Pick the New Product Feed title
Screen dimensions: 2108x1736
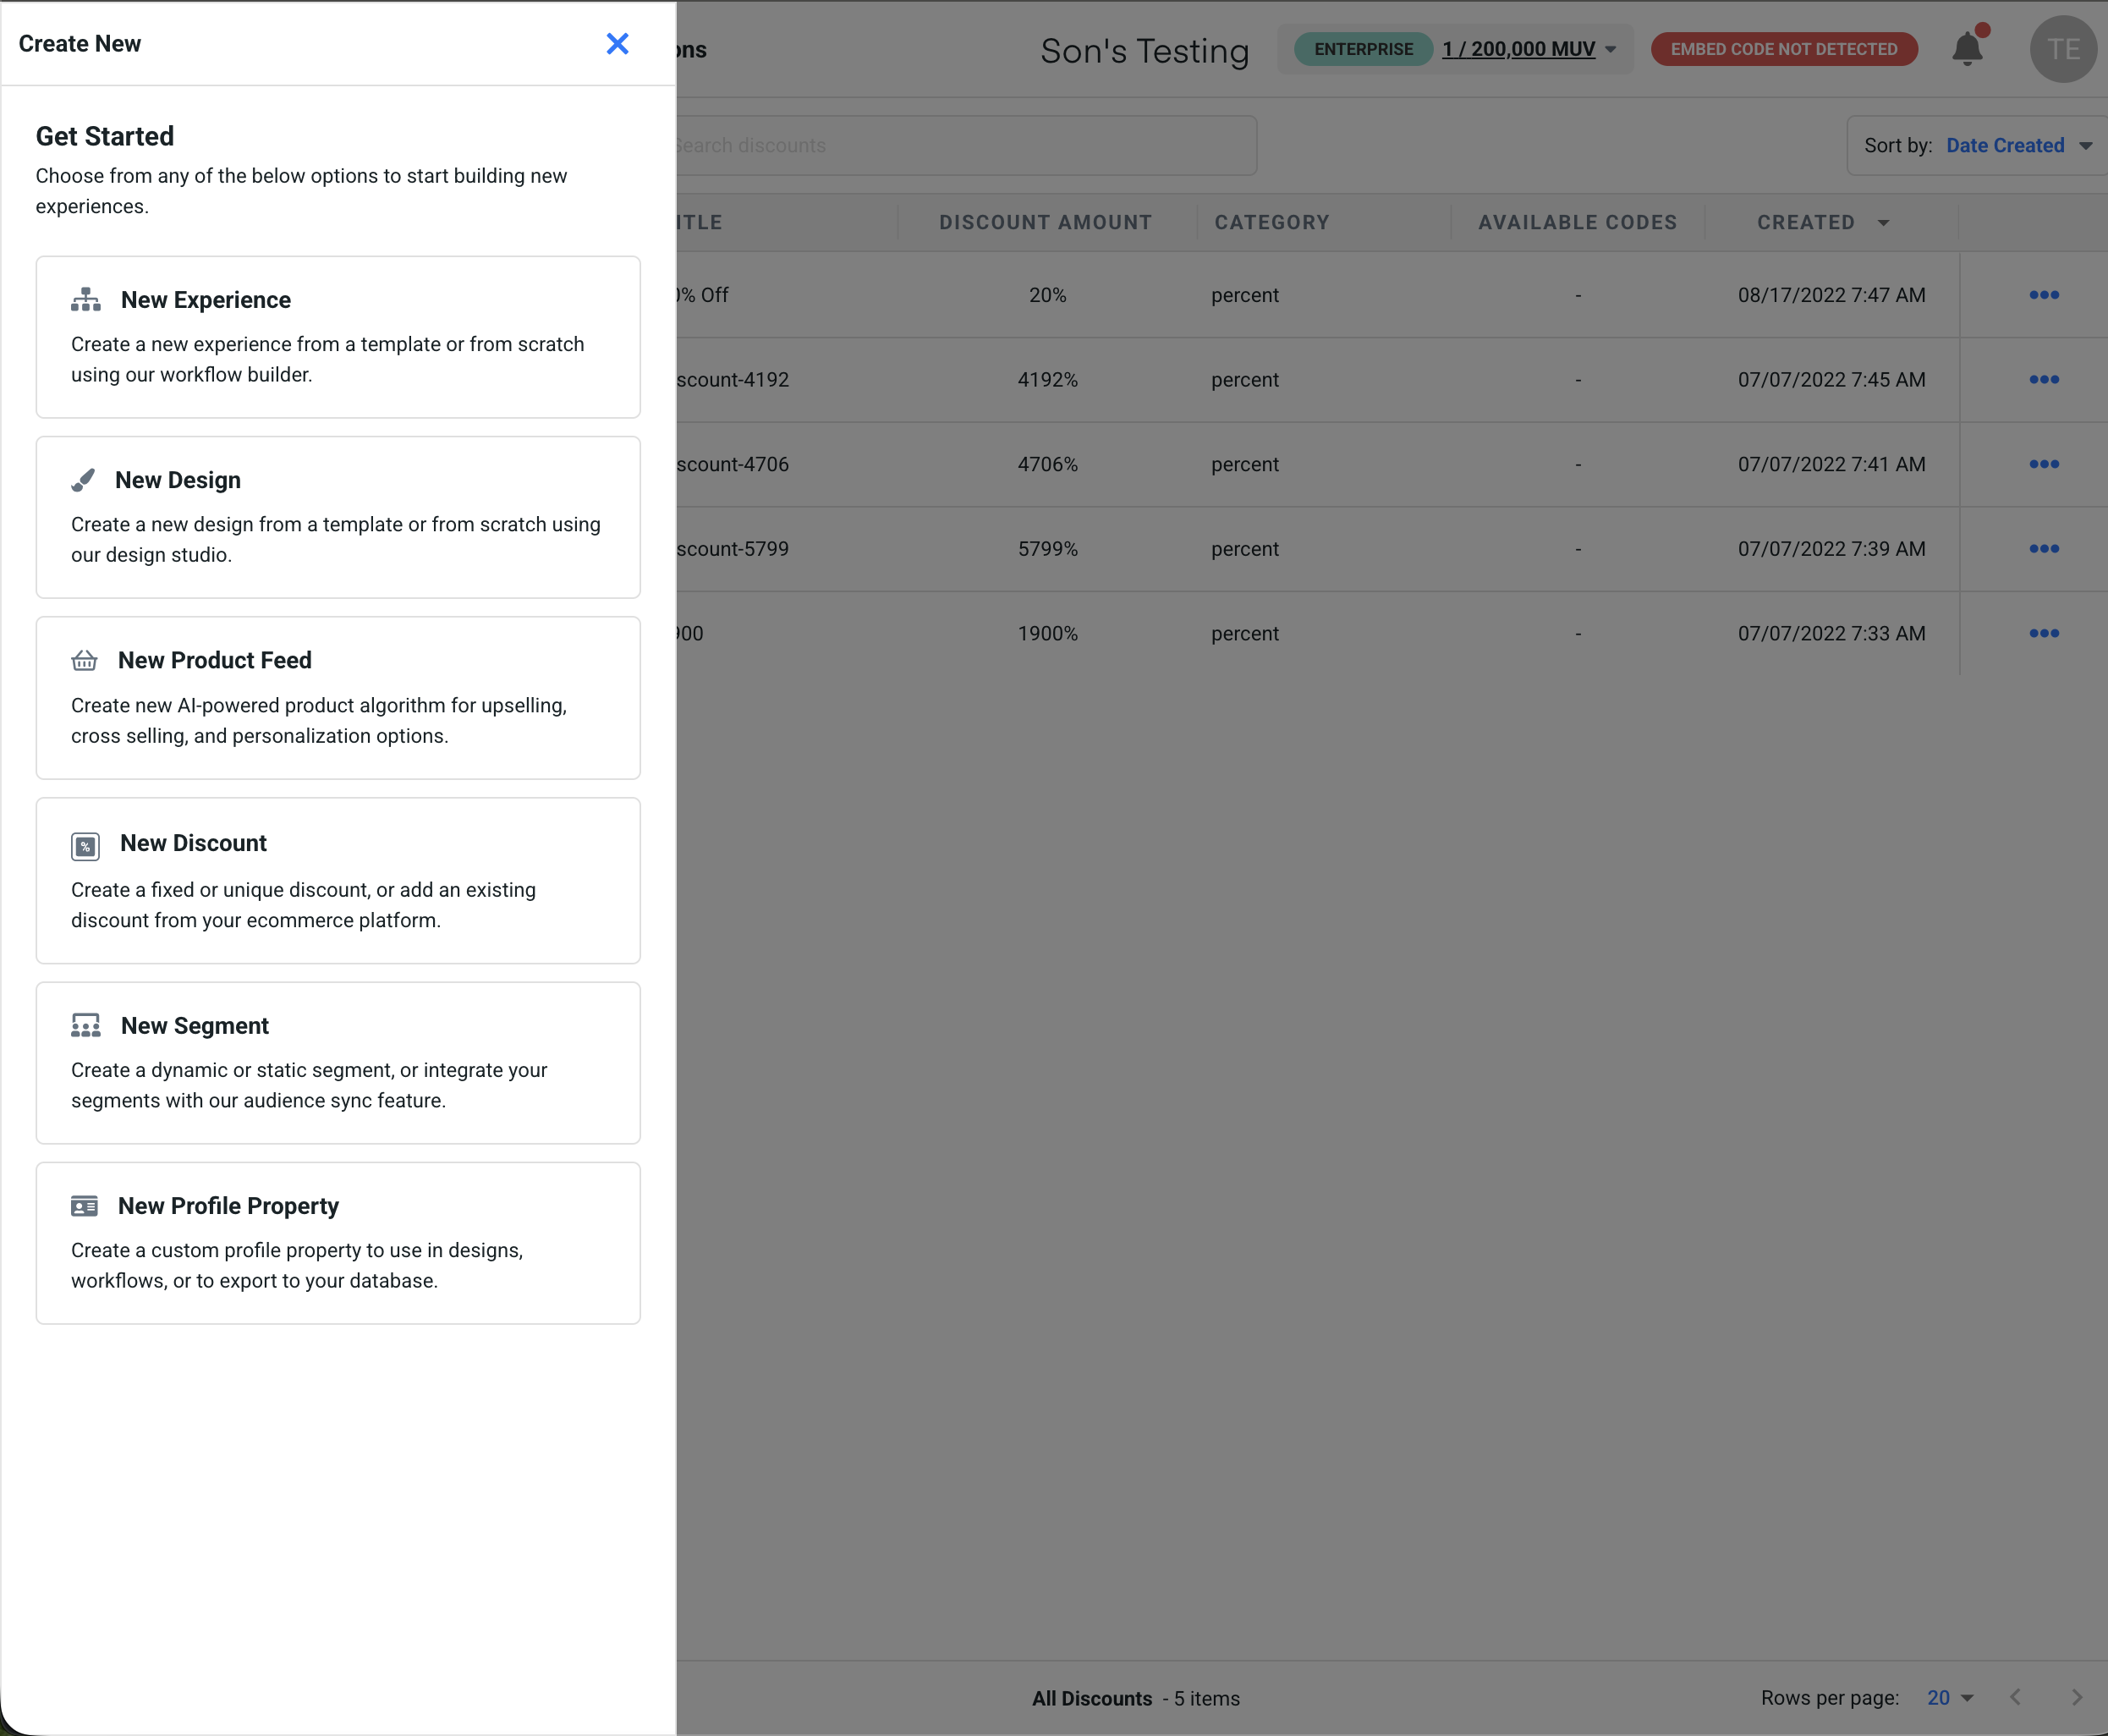tap(215, 660)
